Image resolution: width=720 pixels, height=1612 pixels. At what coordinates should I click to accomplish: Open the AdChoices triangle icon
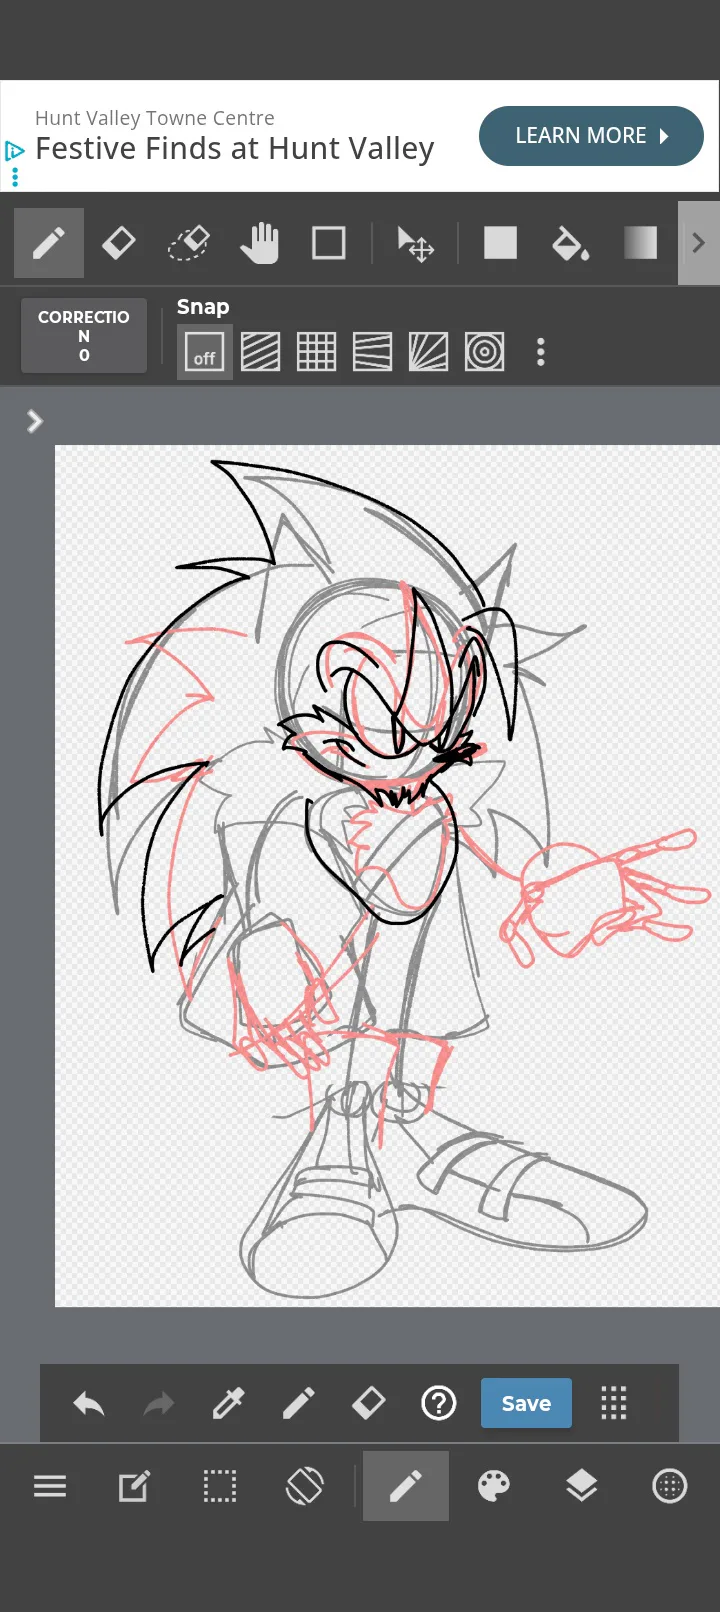click(x=14, y=151)
